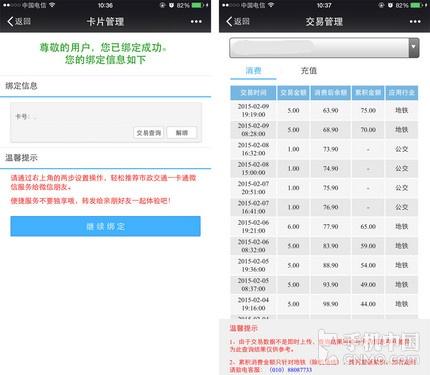Open the three-dot menu on 卡片管理 screen
This screenshot has height=375, width=430.
pyautogui.click(x=196, y=22)
